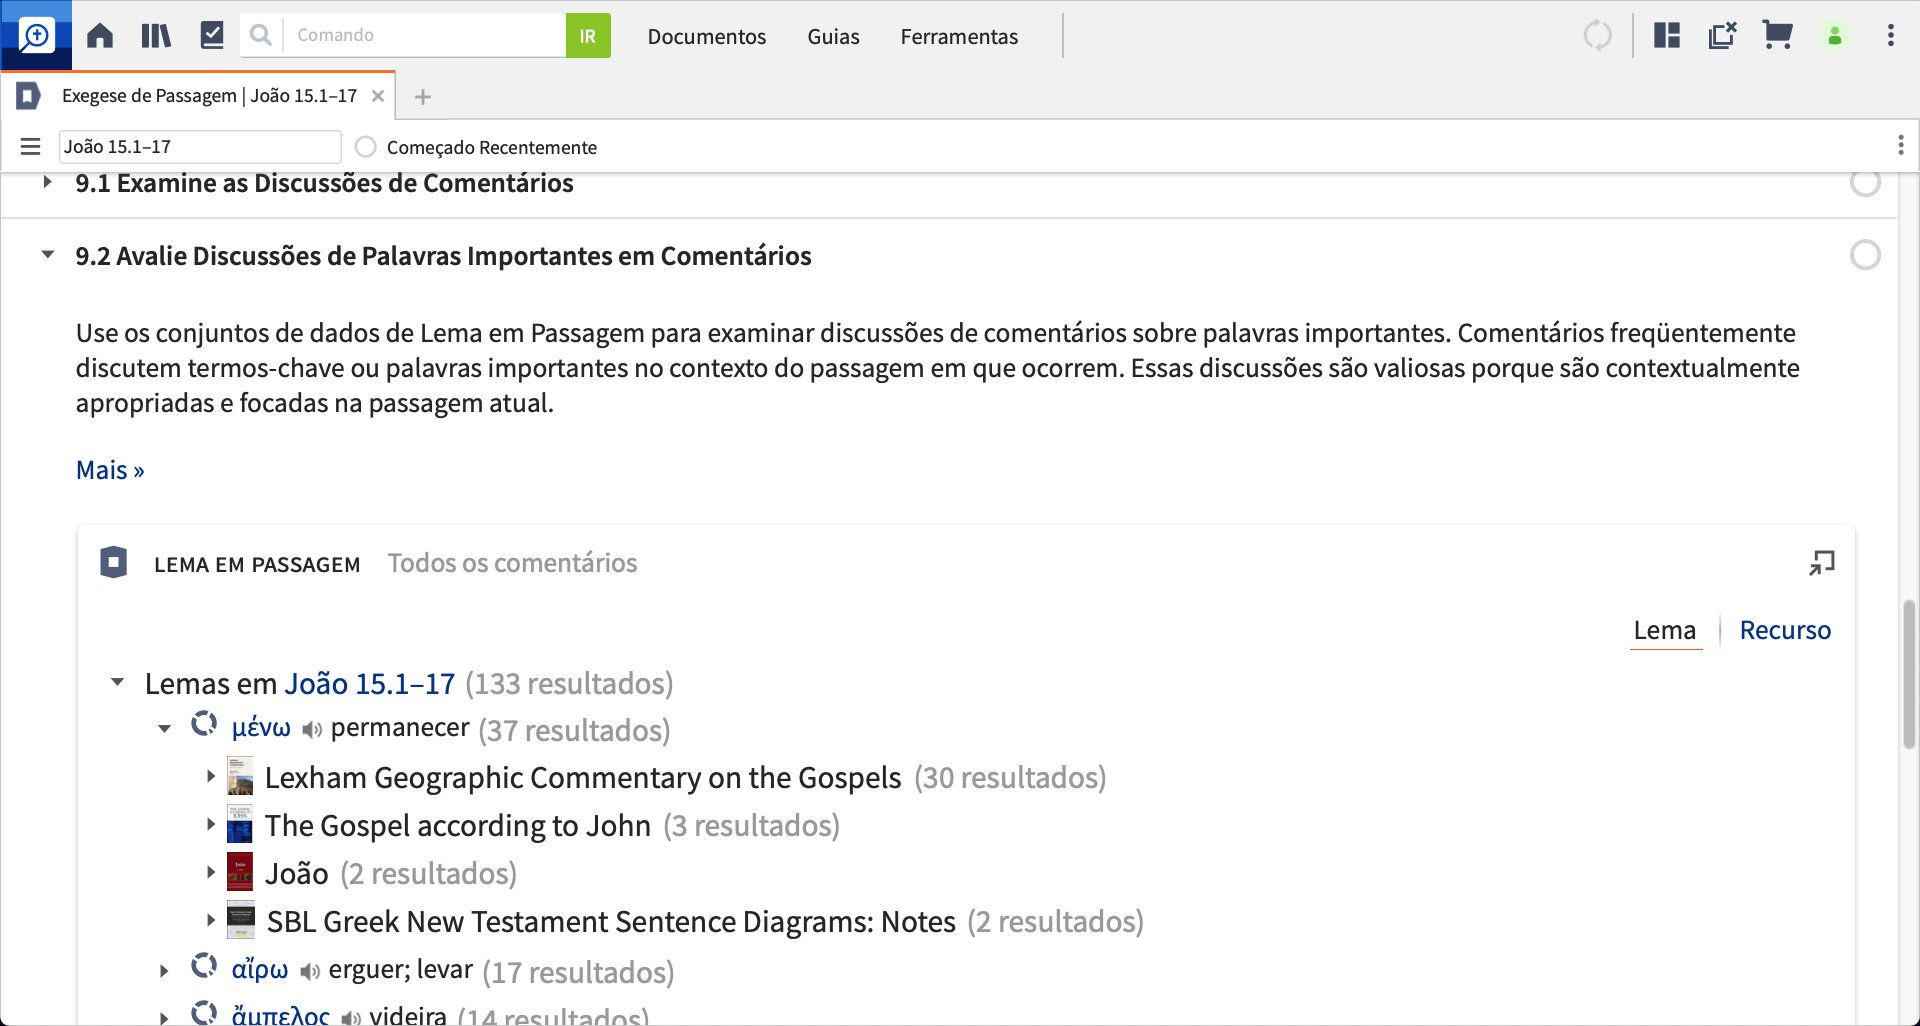Open the Documentos menu

[x=706, y=36]
